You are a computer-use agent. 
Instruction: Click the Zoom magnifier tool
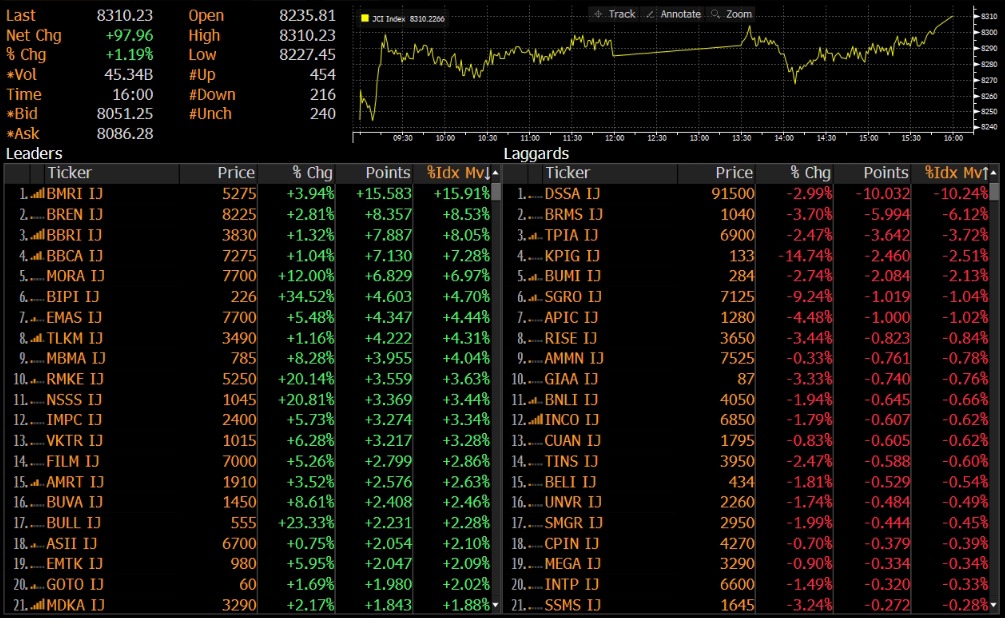point(730,14)
